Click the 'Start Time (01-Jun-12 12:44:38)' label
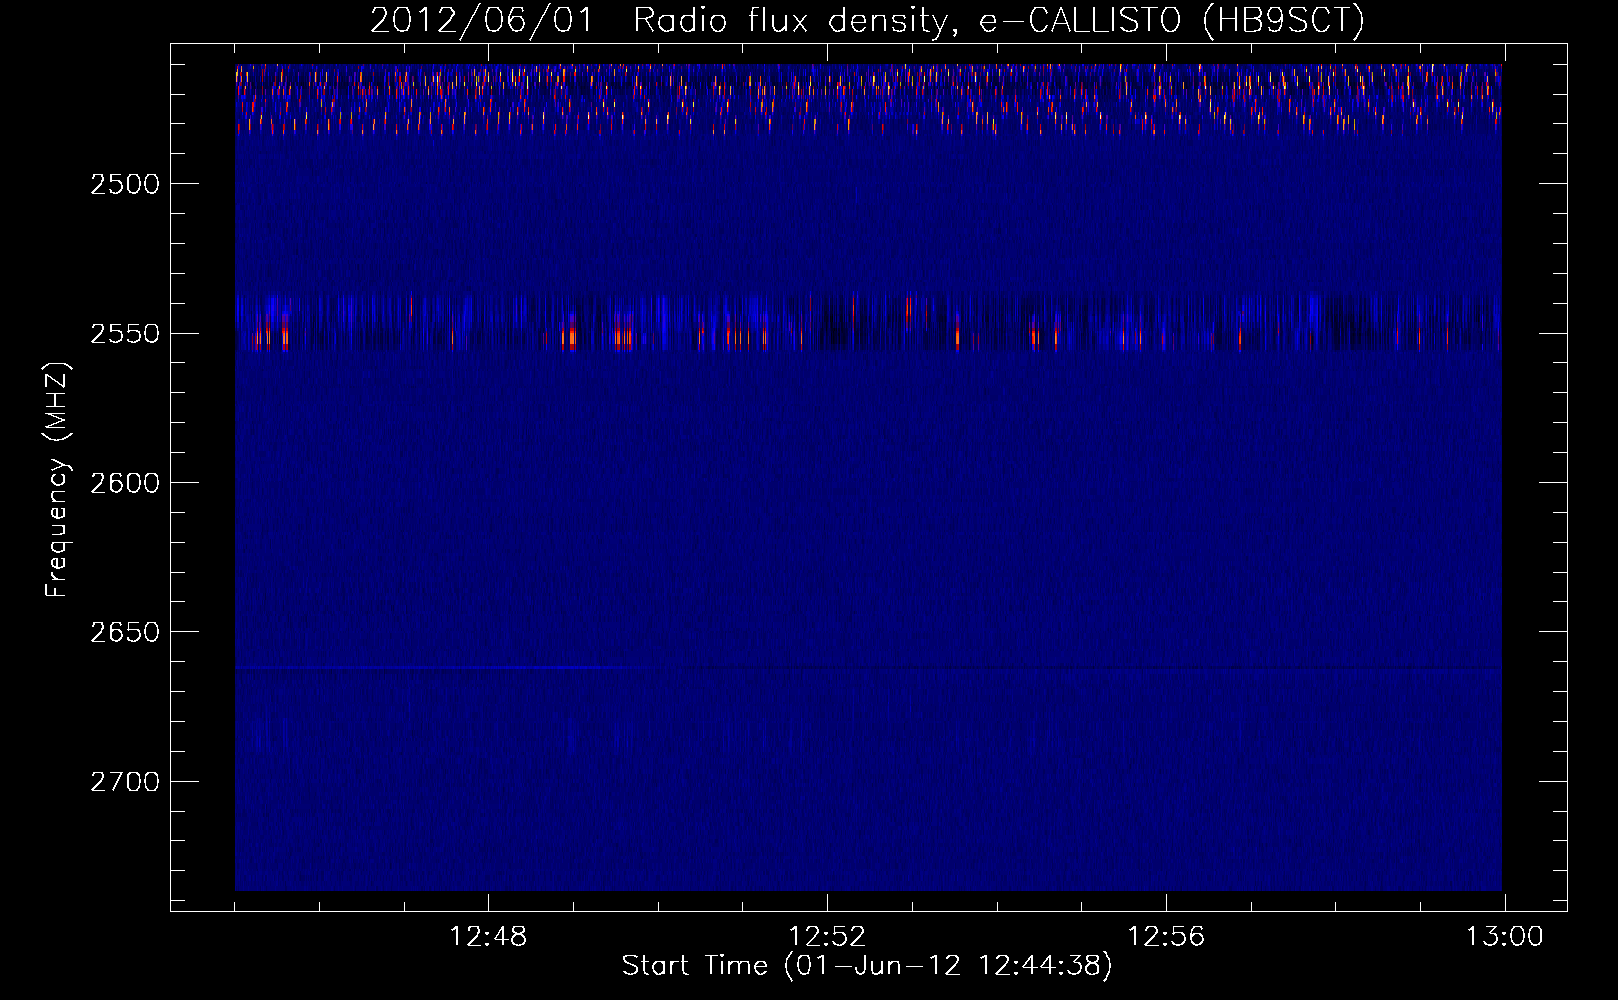The height and width of the screenshot is (1000, 1618). pos(867,966)
